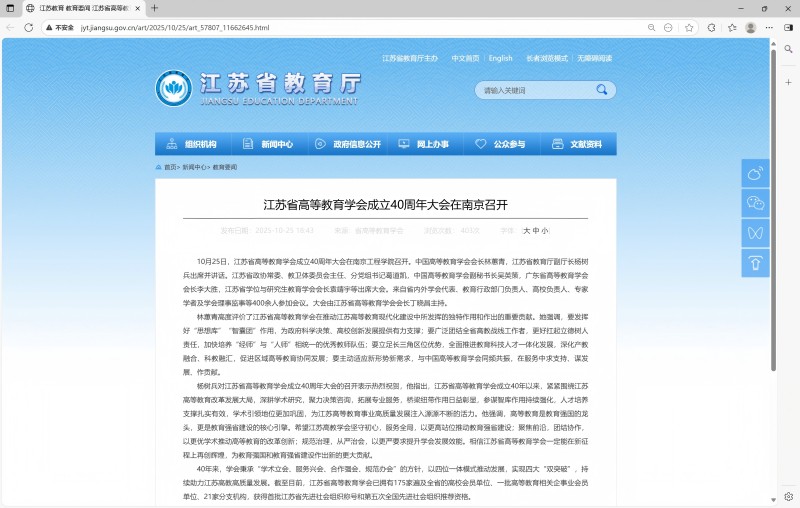The image size is (800, 508).
Task: Enable 无障碍阅读 accessibility reading
Action: coord(594,58)
